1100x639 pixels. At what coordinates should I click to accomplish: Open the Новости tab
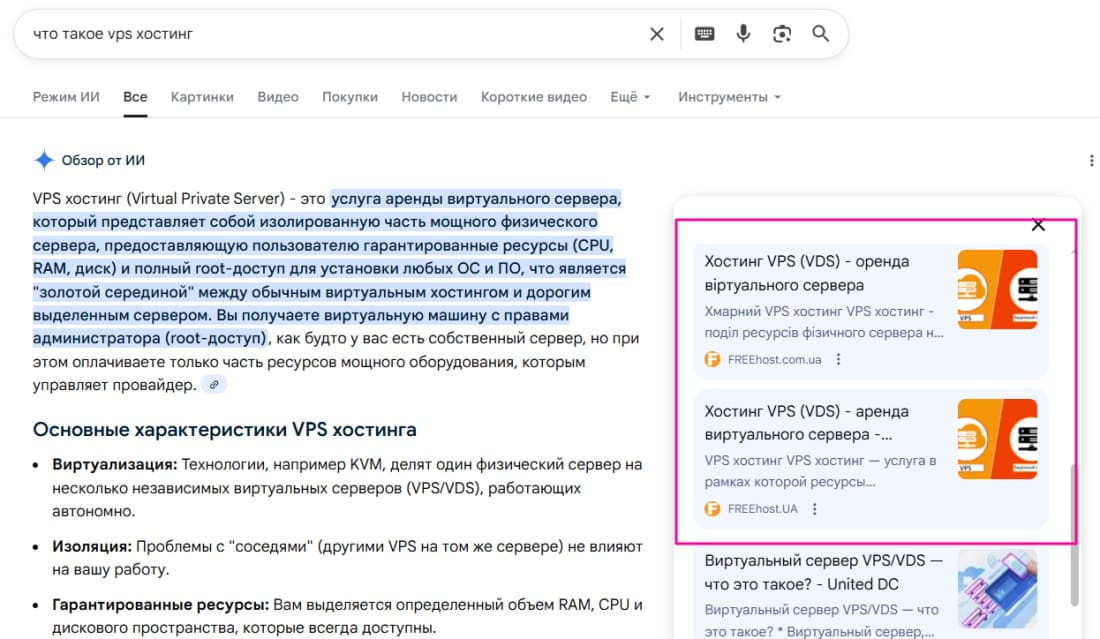pyautogui.click(x=429, y=97)
